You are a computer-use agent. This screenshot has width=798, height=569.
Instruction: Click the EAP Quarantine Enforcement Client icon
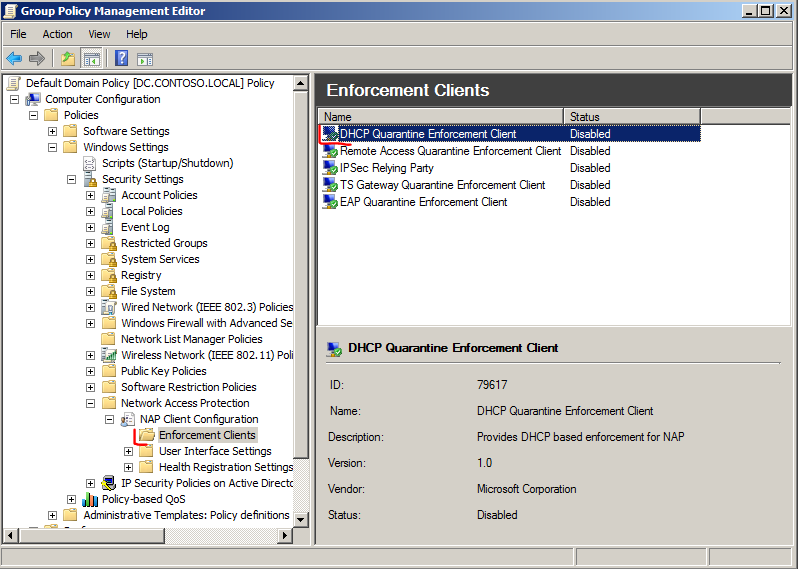point(330,202)
